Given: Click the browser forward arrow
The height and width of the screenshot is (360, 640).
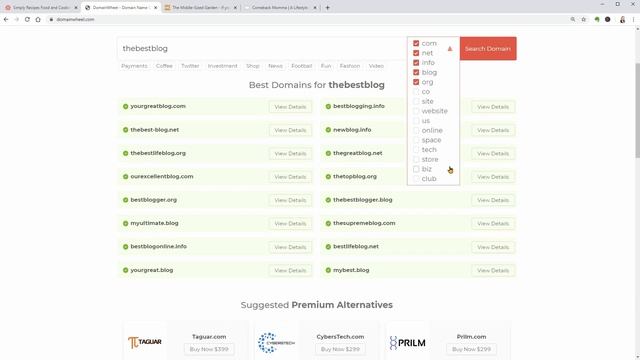Looking at the screenshot, I should point(17,19).
